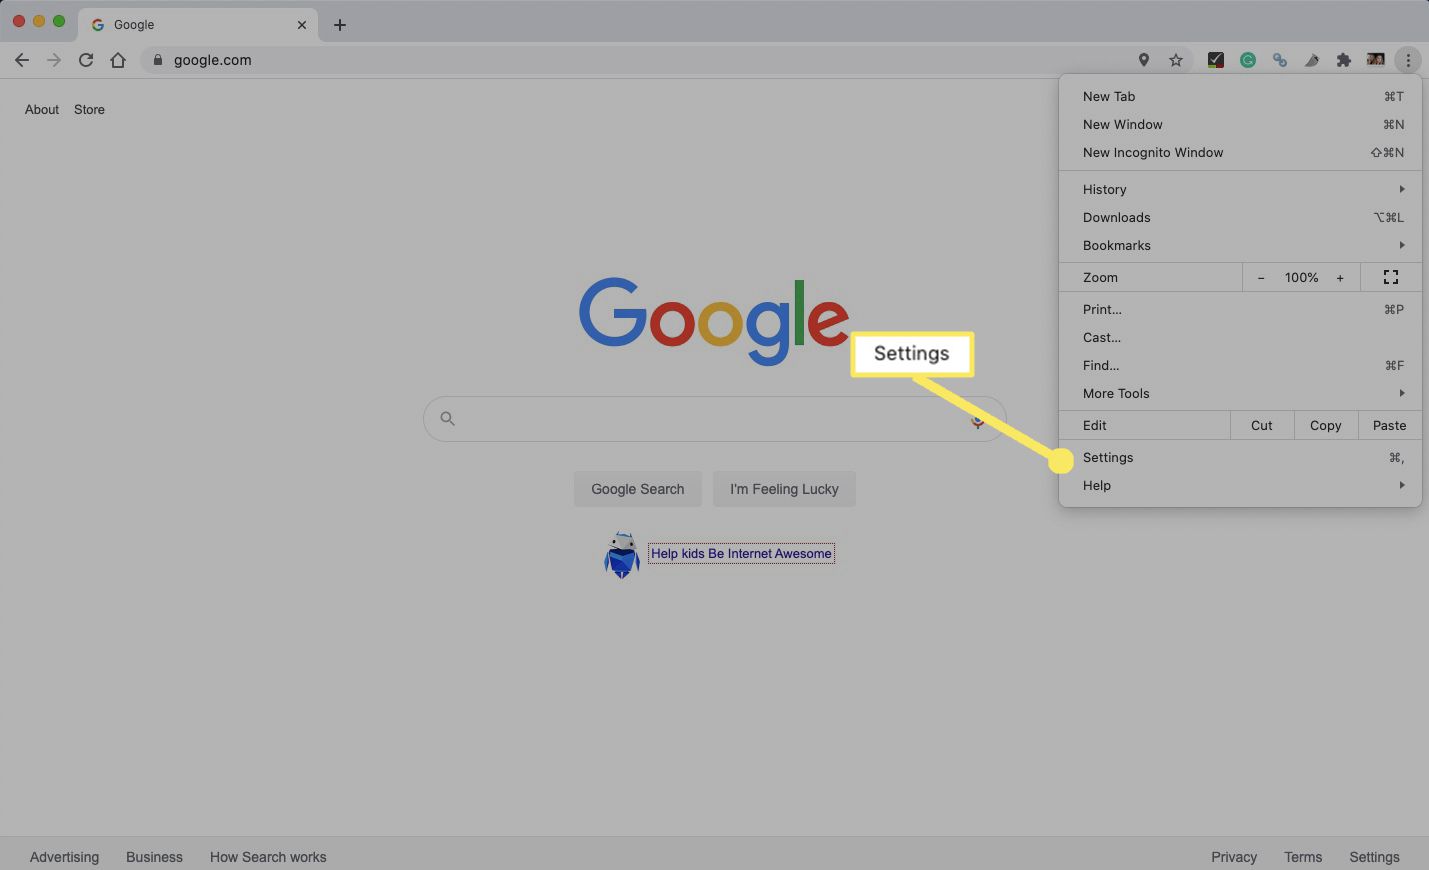Expand the Help submenu
The width and height of the screenshot is (1429, 870).
[x=1240, y=485]
